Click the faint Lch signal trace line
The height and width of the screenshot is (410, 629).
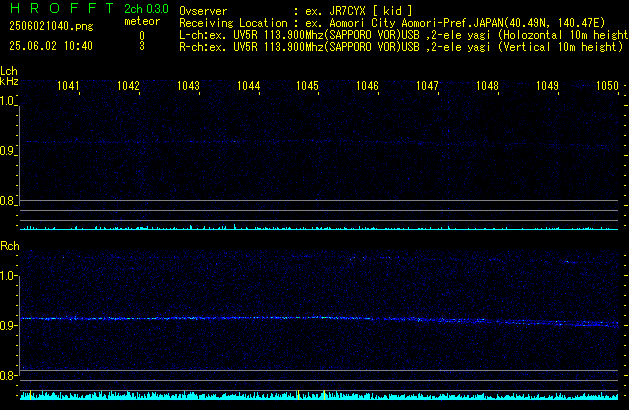click(x=319, y=143)
